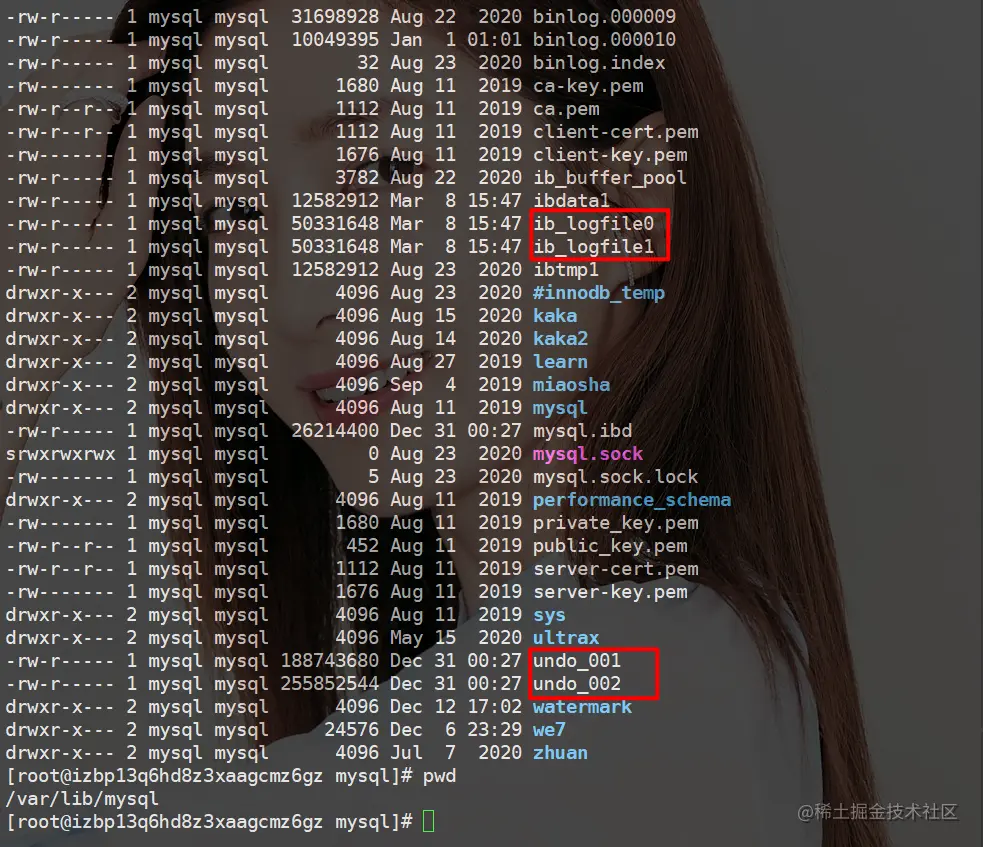The height and width of the screenshot is (847, 983).
Task: Click the pwd command text
Action: tap(439, 777)
